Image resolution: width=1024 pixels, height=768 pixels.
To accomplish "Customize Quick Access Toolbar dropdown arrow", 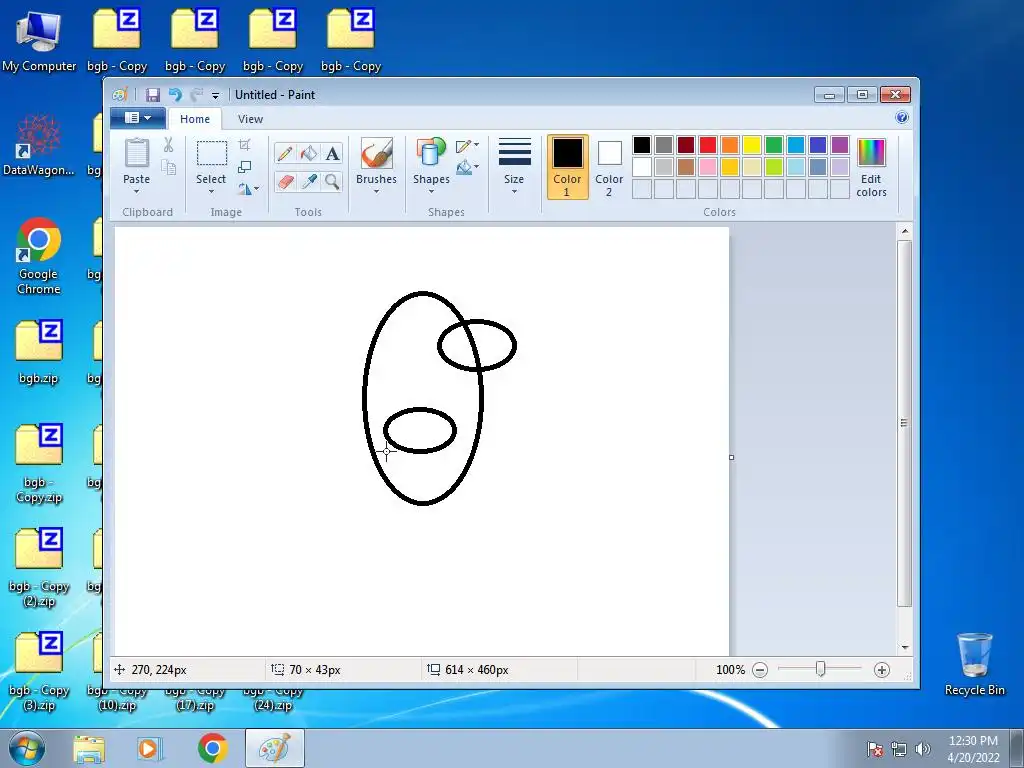I will click(x=216, y=95).
